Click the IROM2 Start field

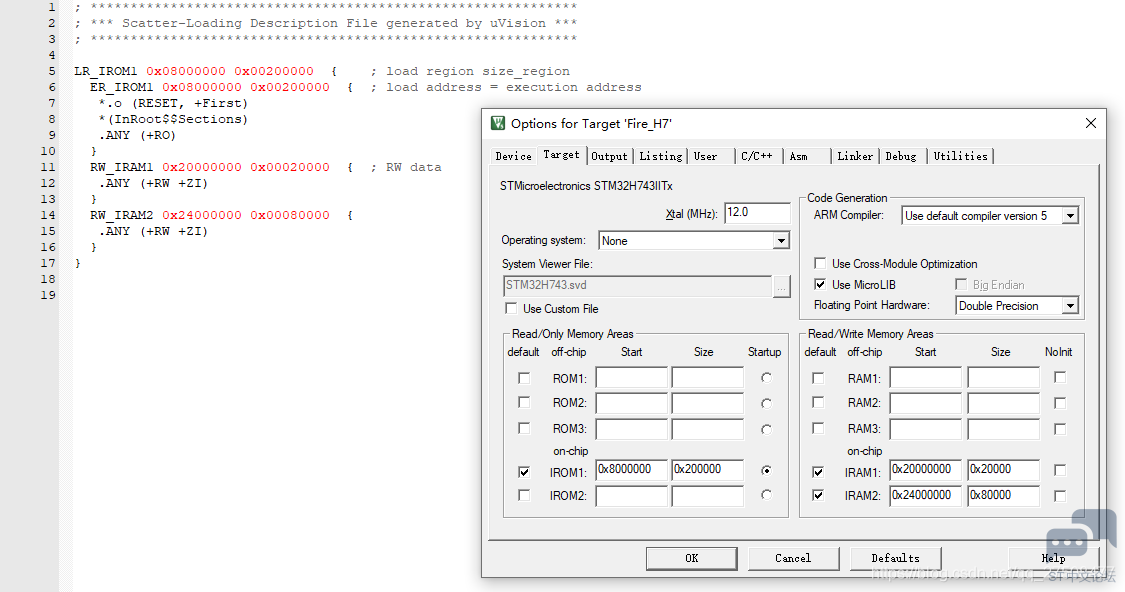pos(631,496)
